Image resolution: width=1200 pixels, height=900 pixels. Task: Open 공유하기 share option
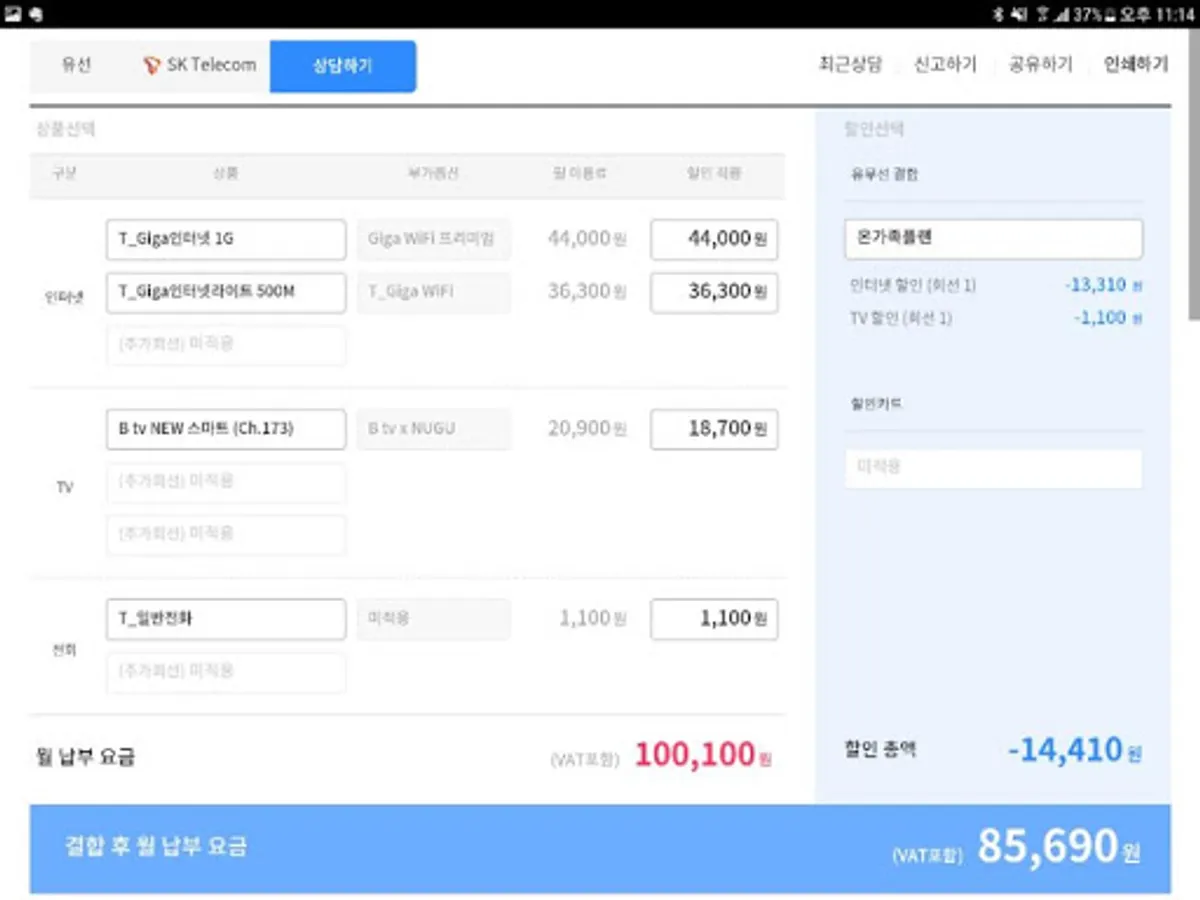pos(1040,65)
